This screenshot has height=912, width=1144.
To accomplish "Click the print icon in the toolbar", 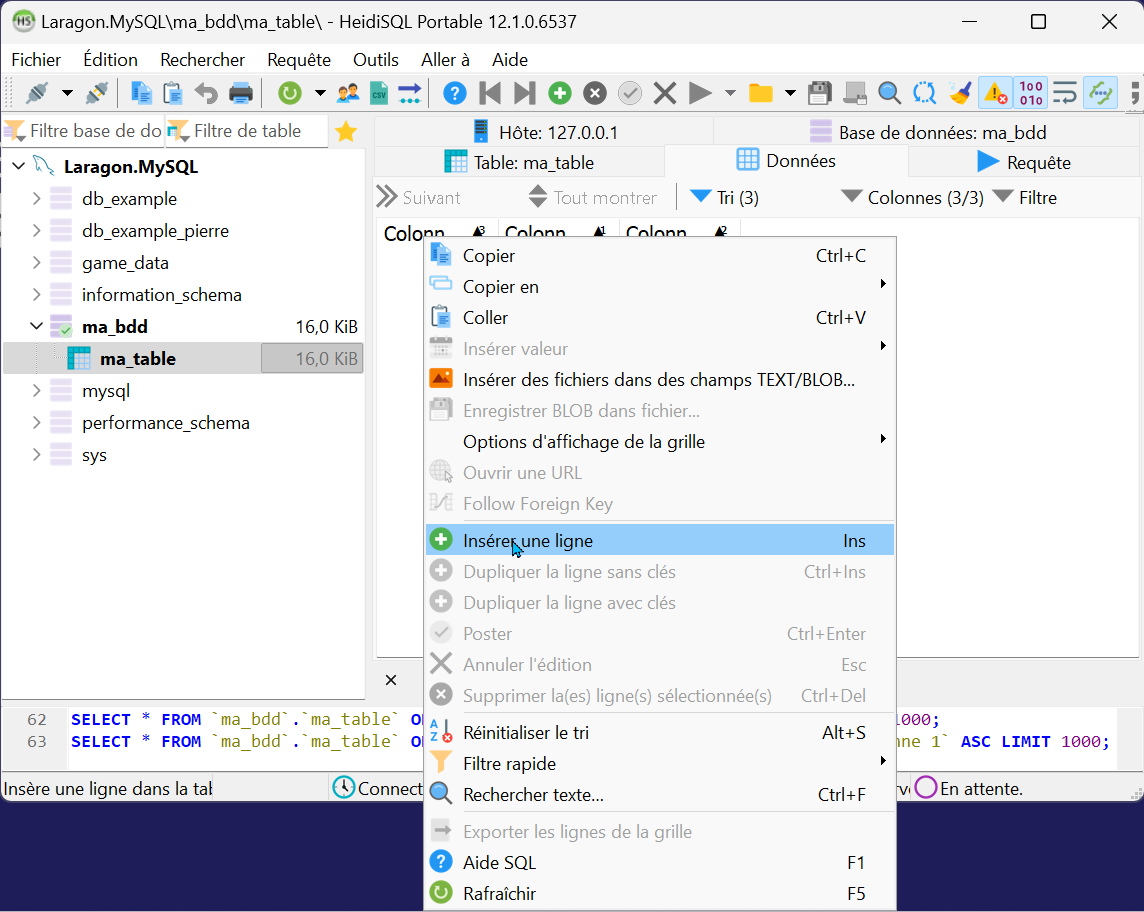I will (x=241, y=93).
